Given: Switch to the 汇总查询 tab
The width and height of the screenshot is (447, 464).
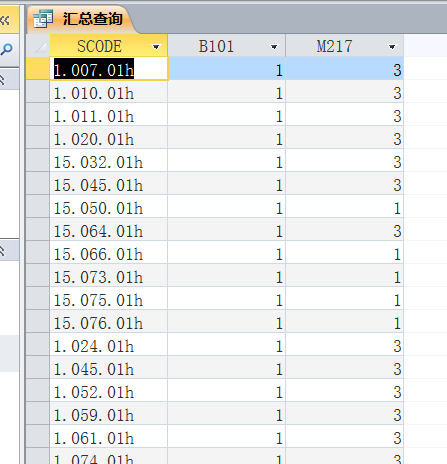Looking at the screenshot, I should coord(81,19).
